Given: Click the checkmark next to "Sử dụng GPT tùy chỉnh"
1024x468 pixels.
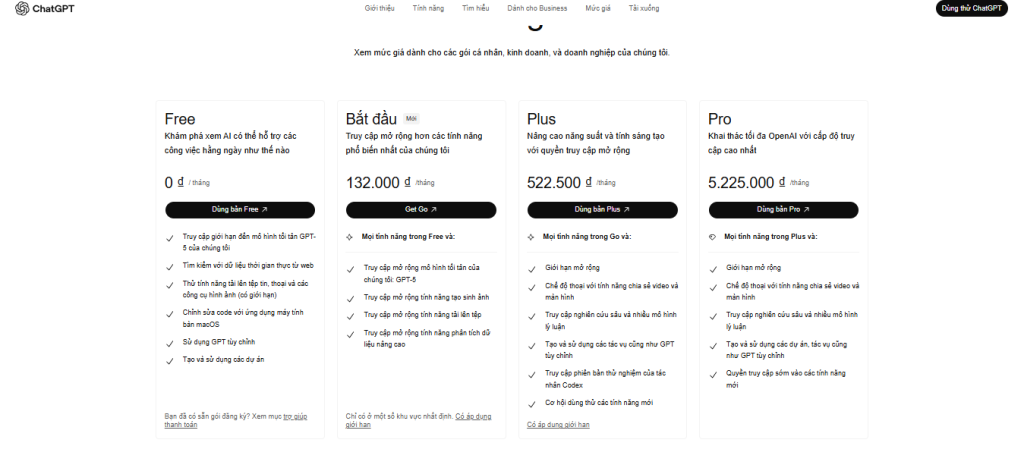Looking at the screenshot, I should [170, 343].
